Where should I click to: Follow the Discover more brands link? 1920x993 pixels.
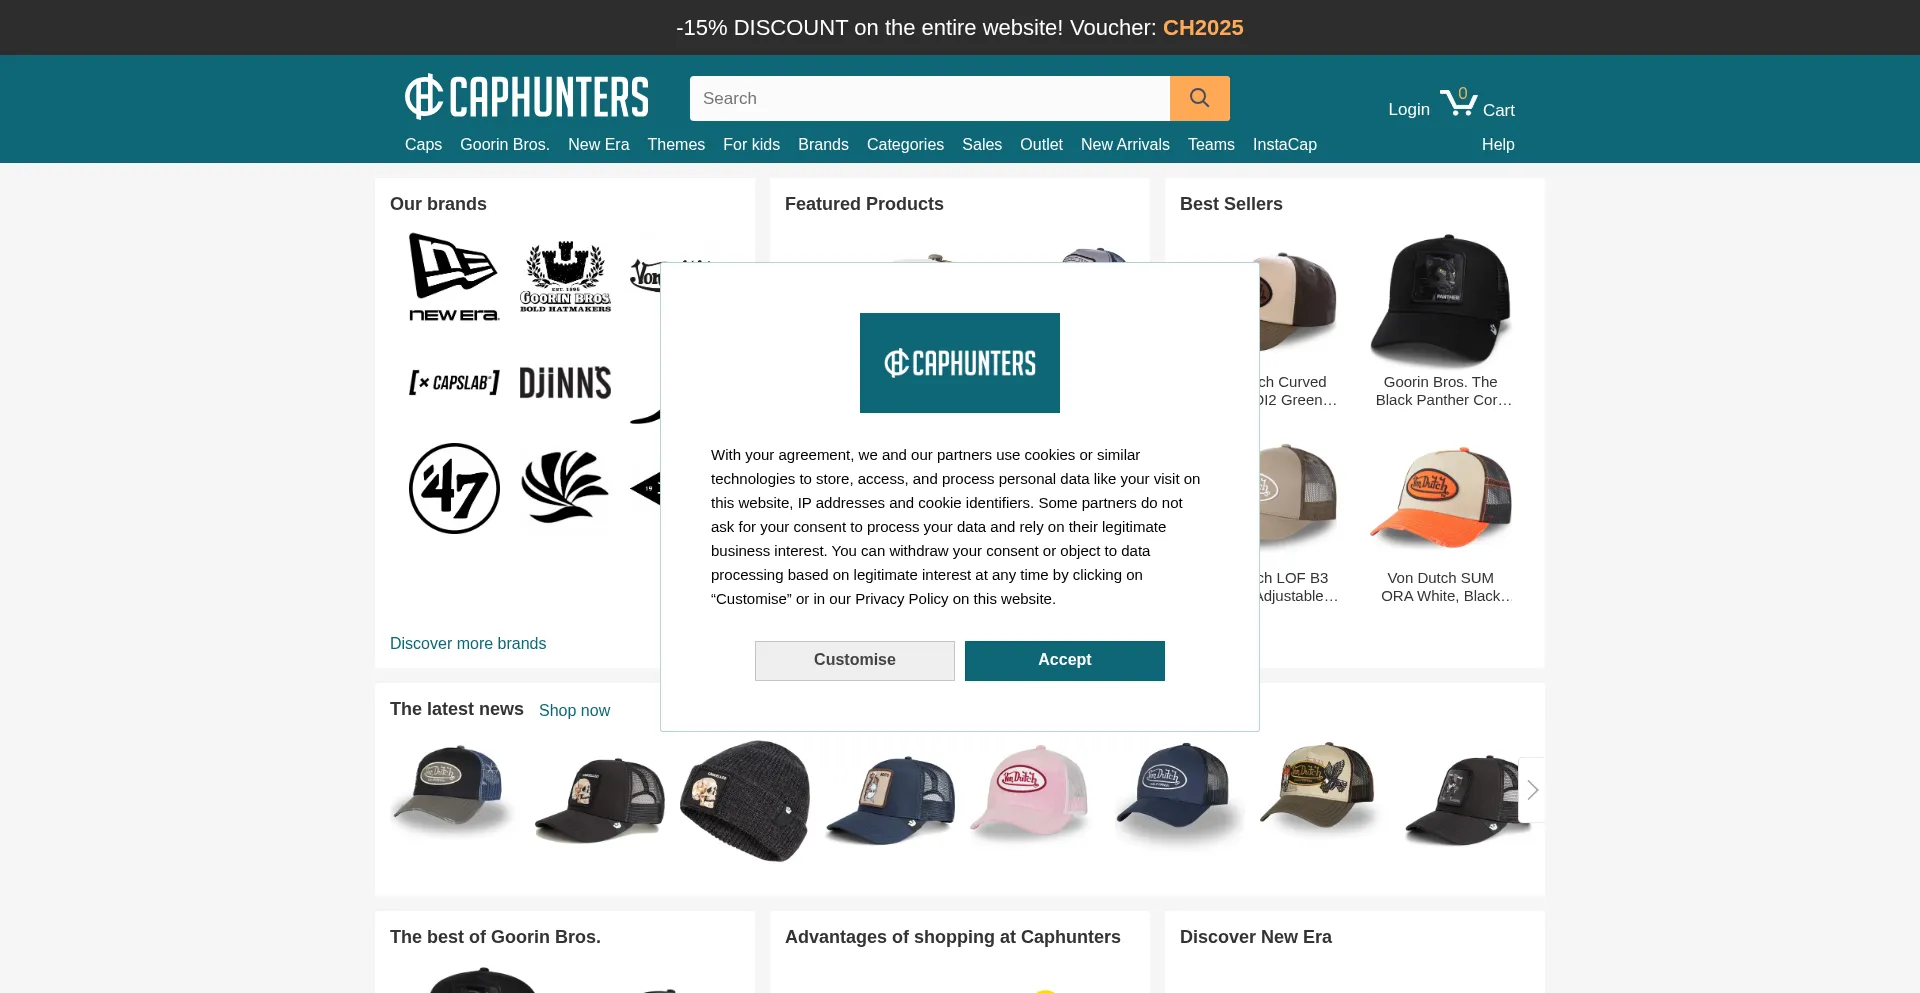[x=468, y=643]
